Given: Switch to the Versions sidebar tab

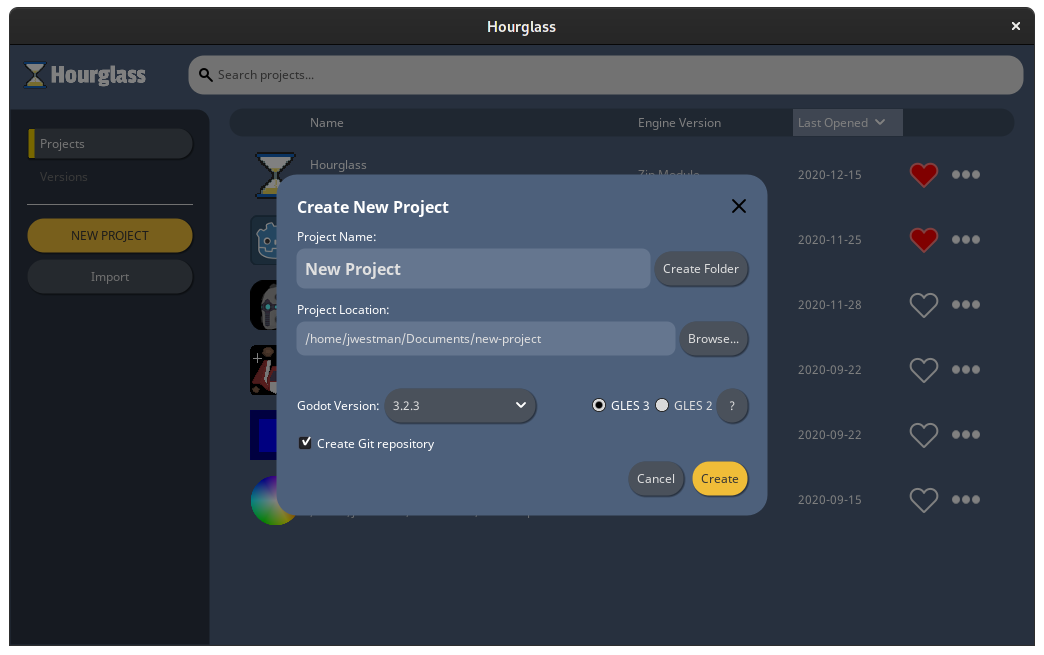Looking at the screenshot, I should pos(63,177).
